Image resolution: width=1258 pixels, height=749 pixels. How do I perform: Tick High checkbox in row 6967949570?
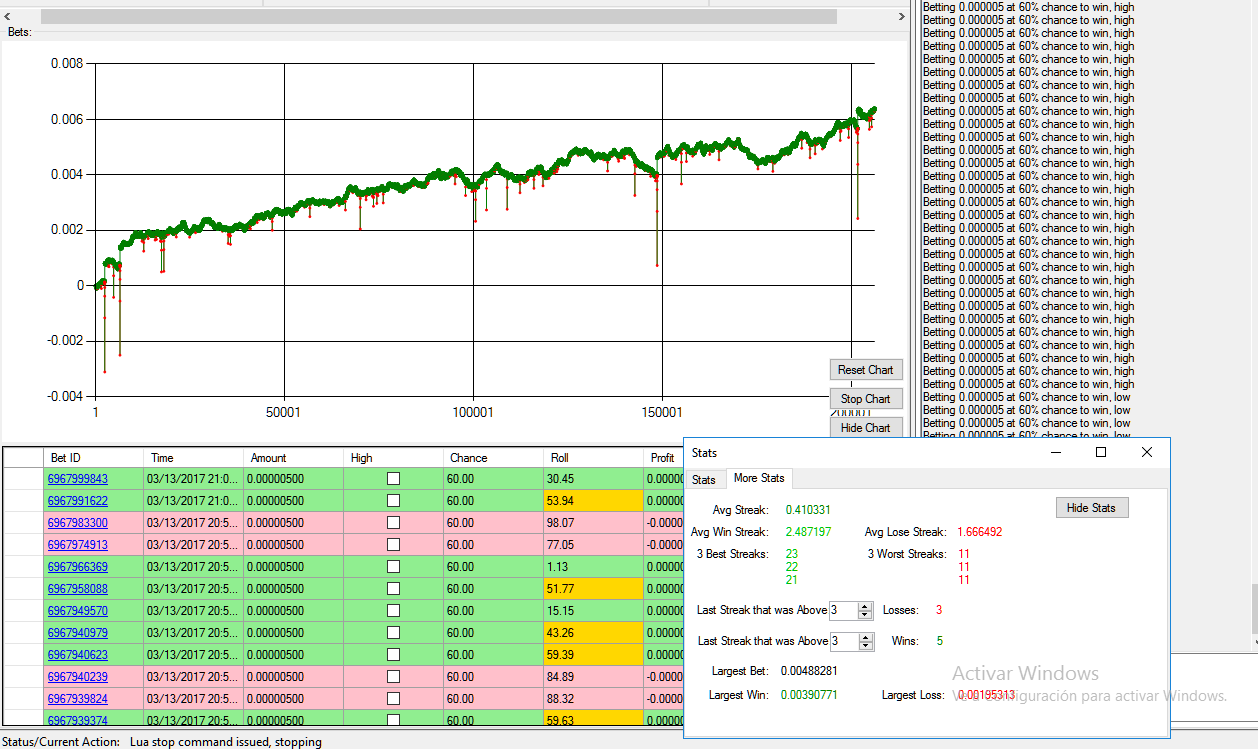click(393, 611)
